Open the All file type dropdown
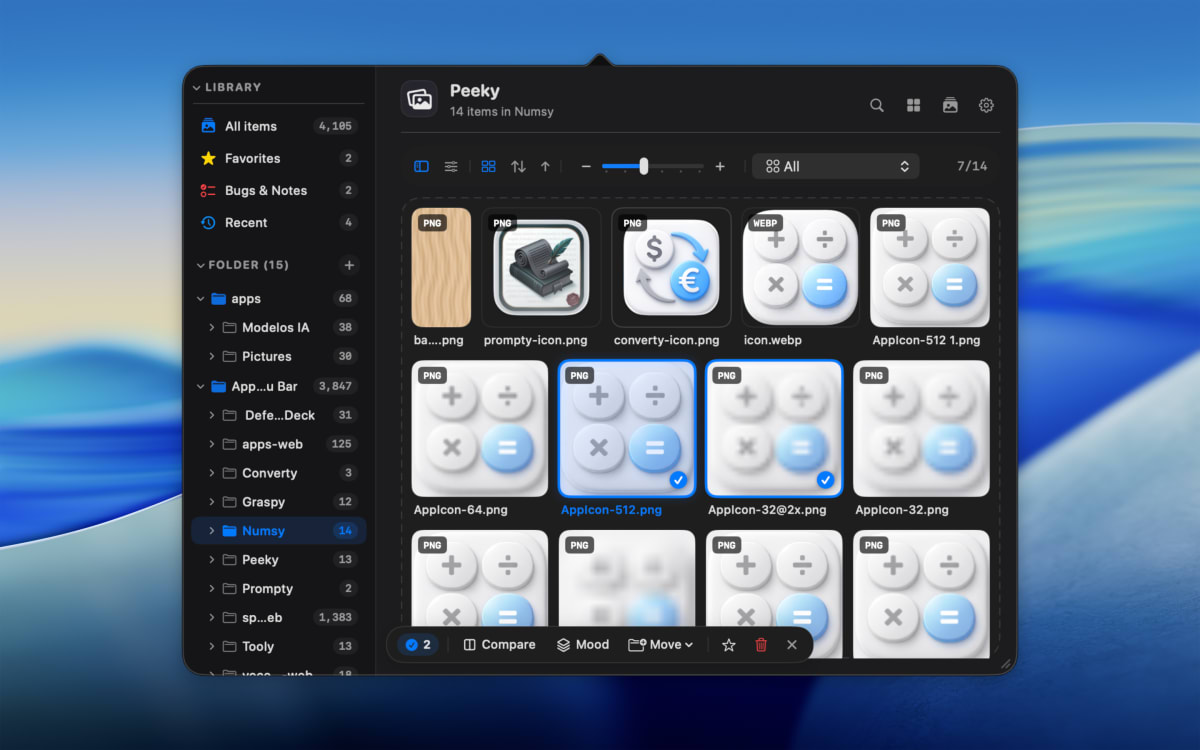The width and height of the screenshot is (1200, 750). (x=835, y=167)
